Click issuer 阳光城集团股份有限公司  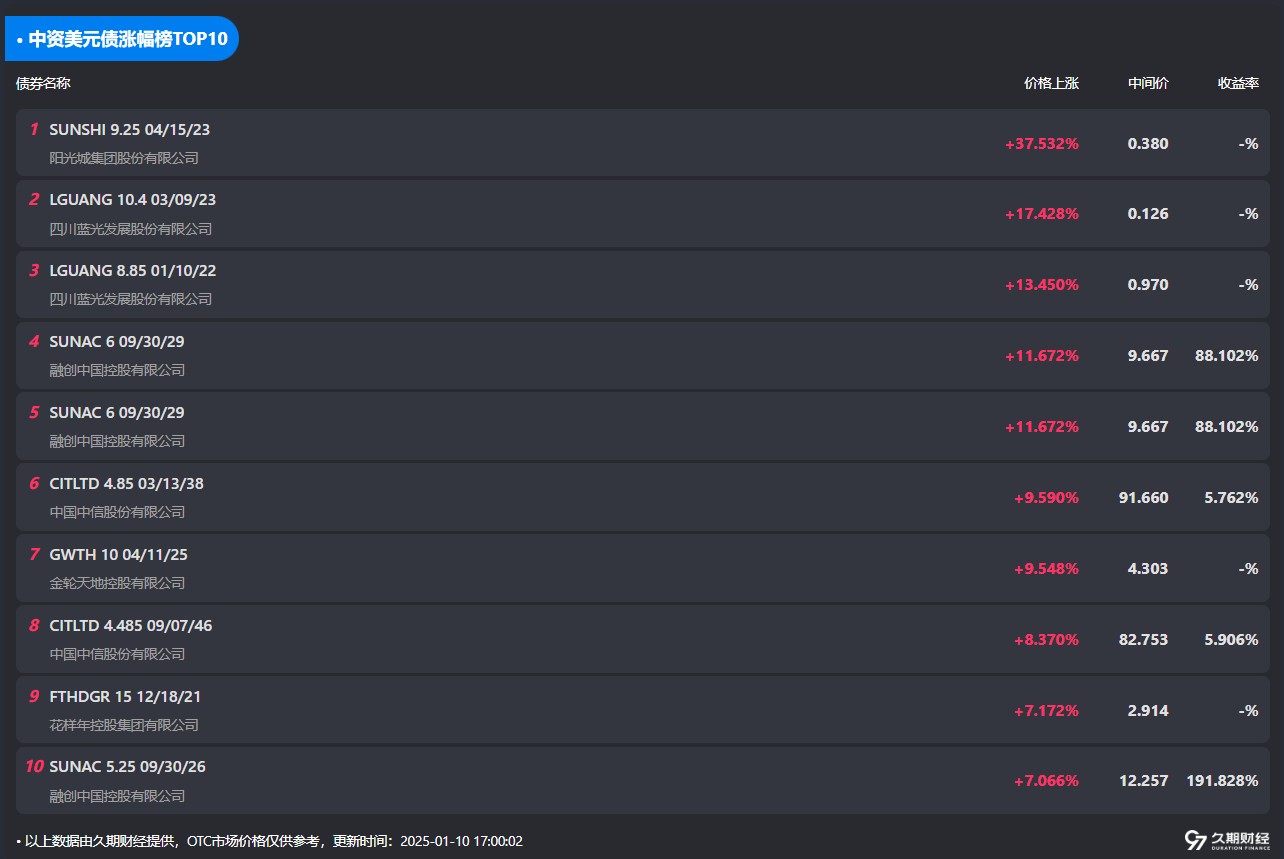[x=124, y=158]
